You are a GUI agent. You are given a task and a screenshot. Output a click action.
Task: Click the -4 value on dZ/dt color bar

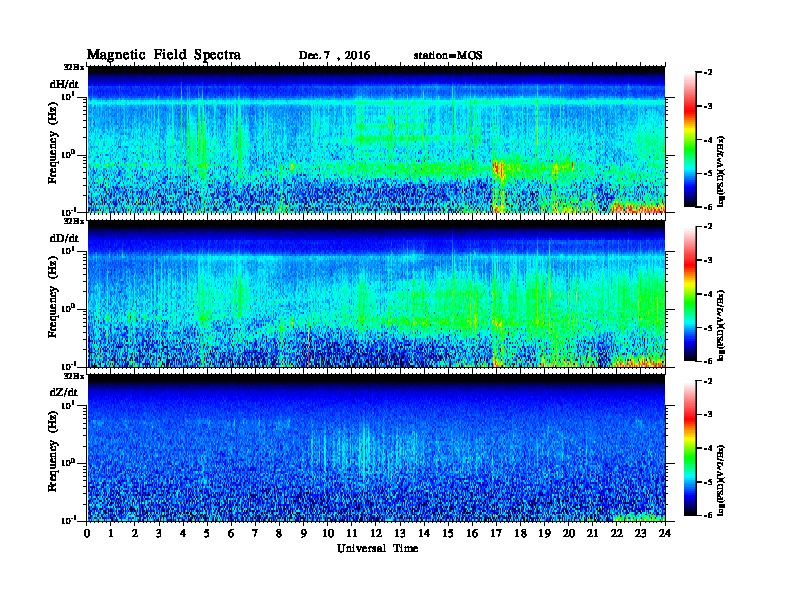pos(709,448)
